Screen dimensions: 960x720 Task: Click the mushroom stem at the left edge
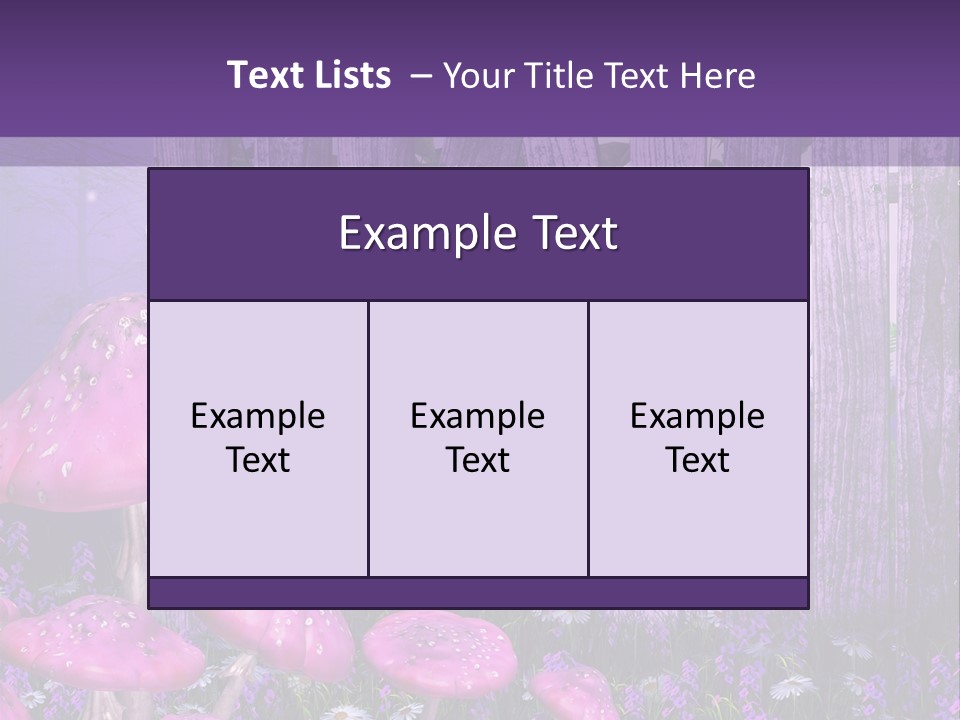pos(133,550)
